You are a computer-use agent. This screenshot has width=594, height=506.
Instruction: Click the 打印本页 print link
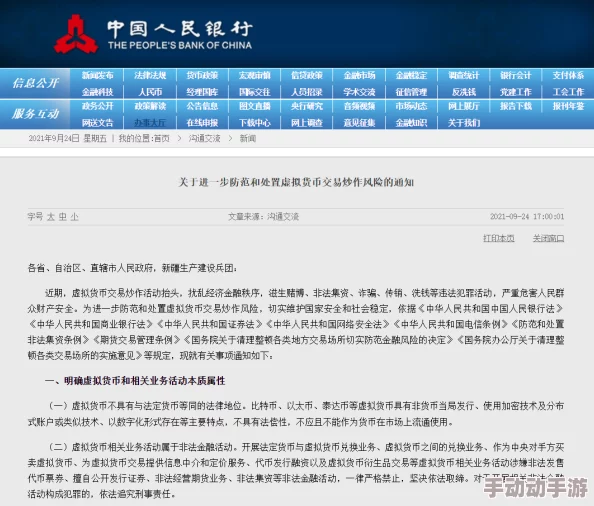[x=499, y=238]
